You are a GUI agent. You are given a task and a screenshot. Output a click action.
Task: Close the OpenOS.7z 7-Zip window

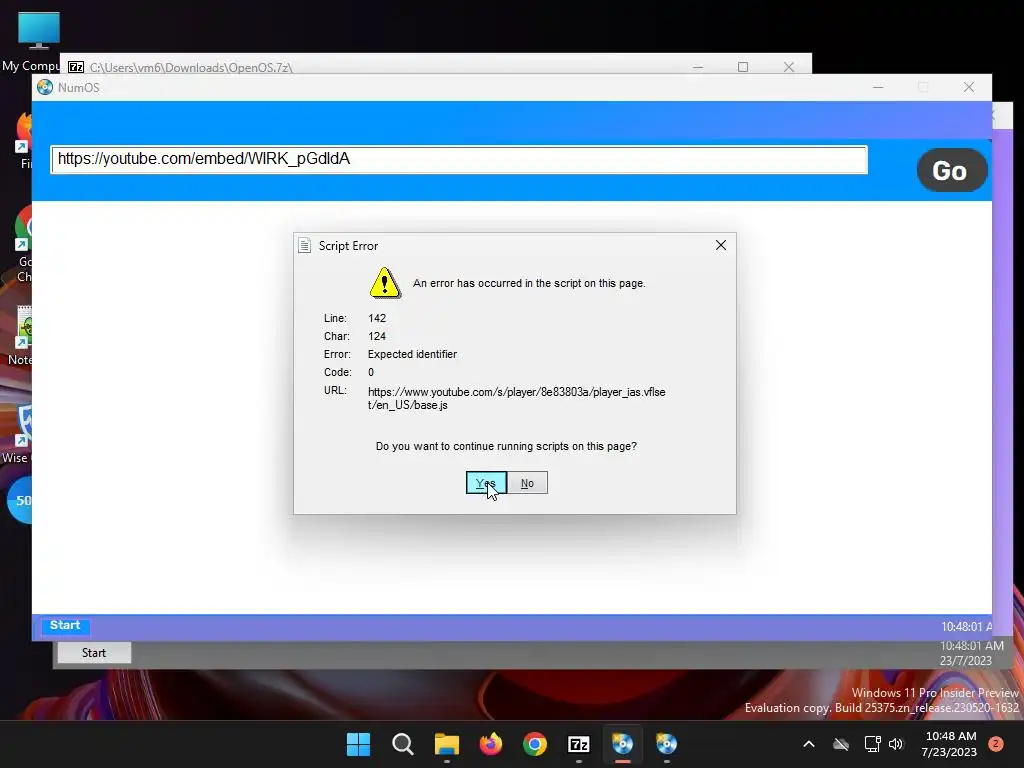(788, 67)
